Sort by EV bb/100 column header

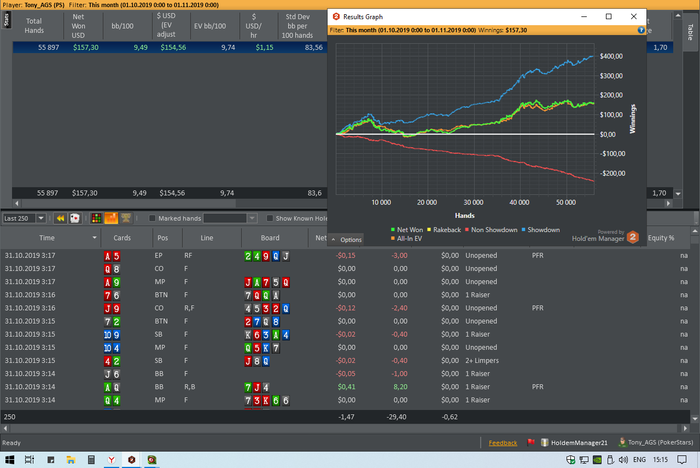point(210,26)
